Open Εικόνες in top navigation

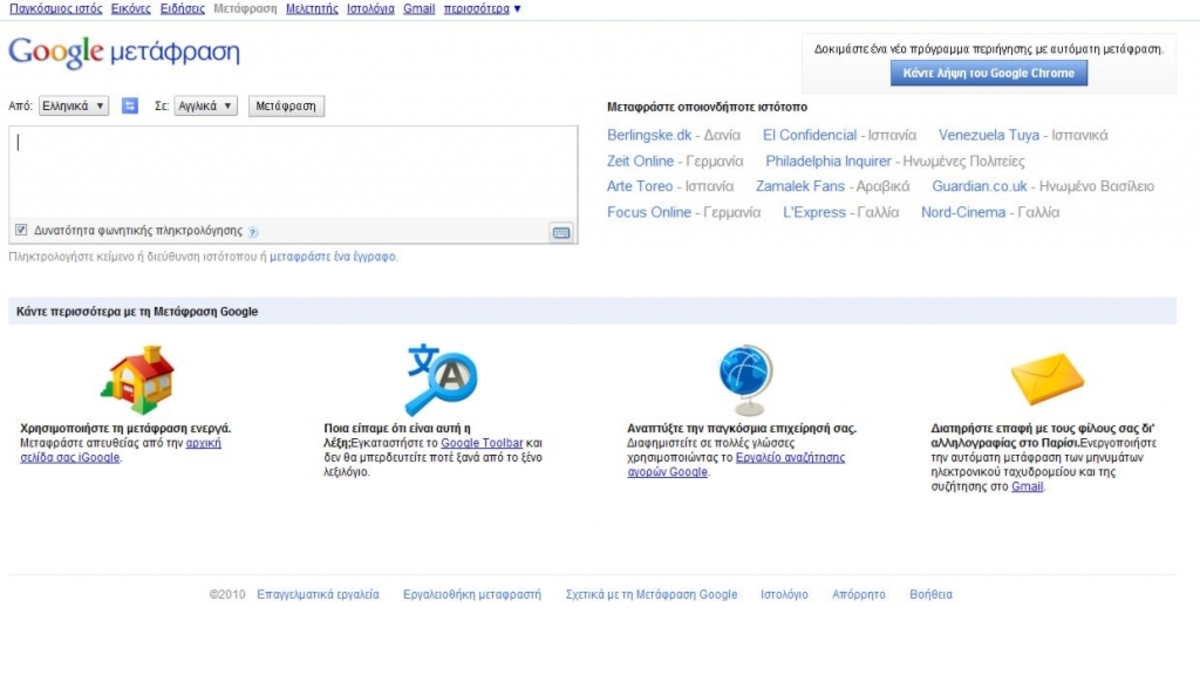131,9
